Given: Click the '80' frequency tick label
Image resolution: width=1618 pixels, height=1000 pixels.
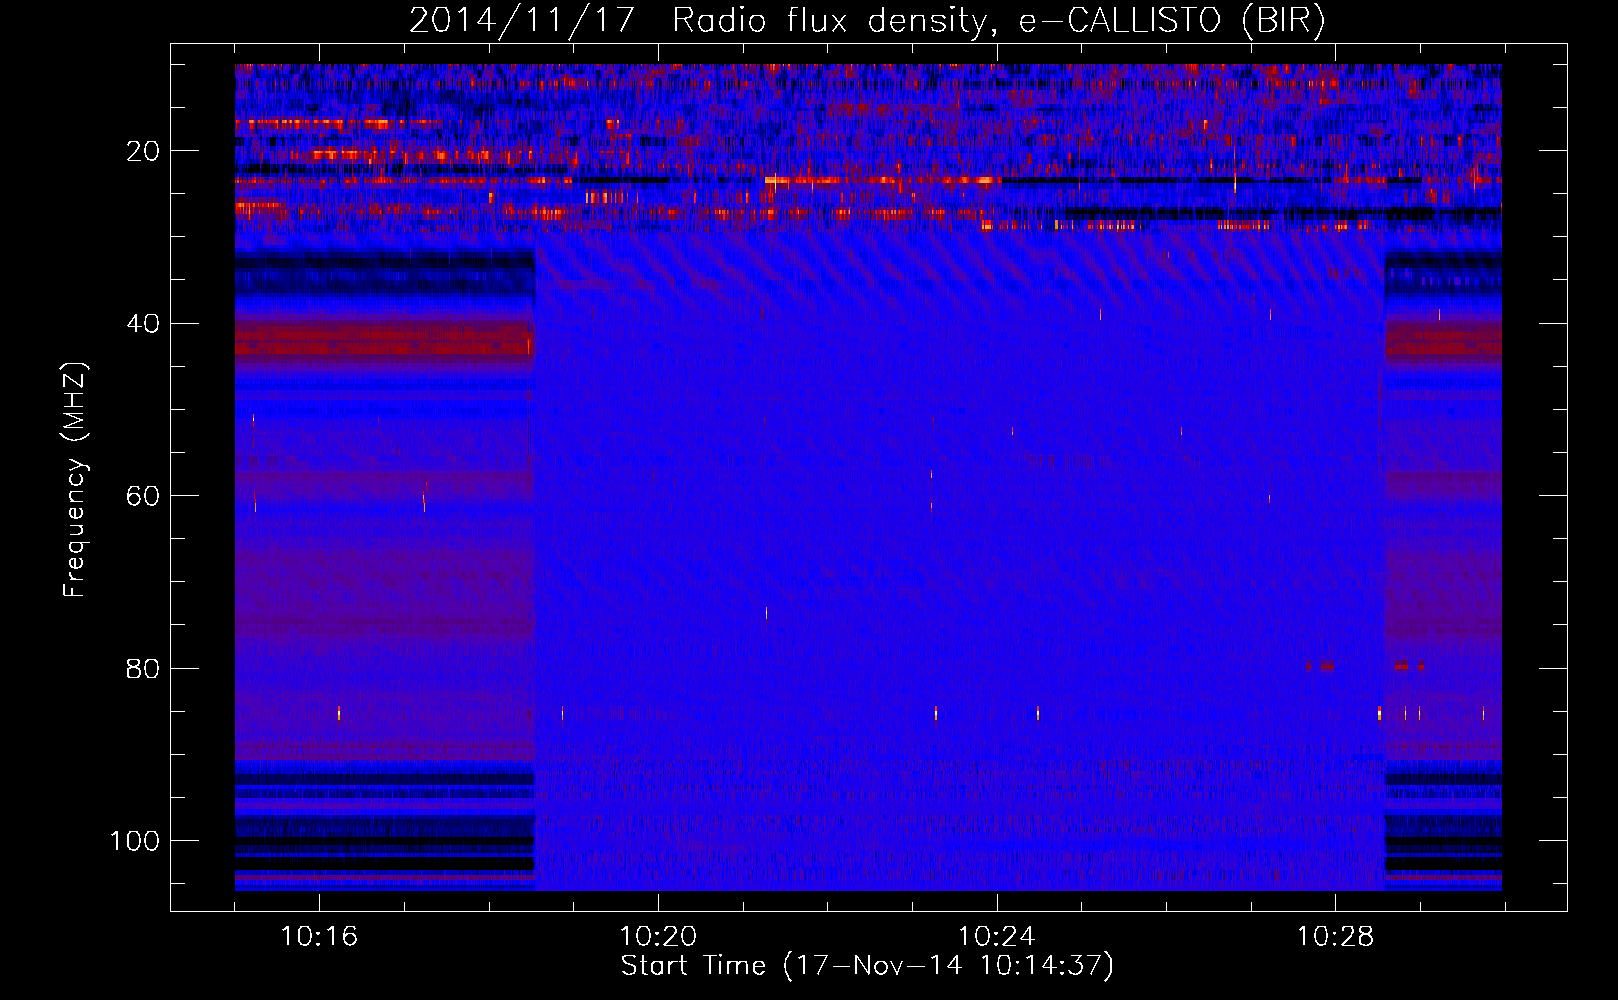Looking at the screenshot, I should [x=143, y=669].
